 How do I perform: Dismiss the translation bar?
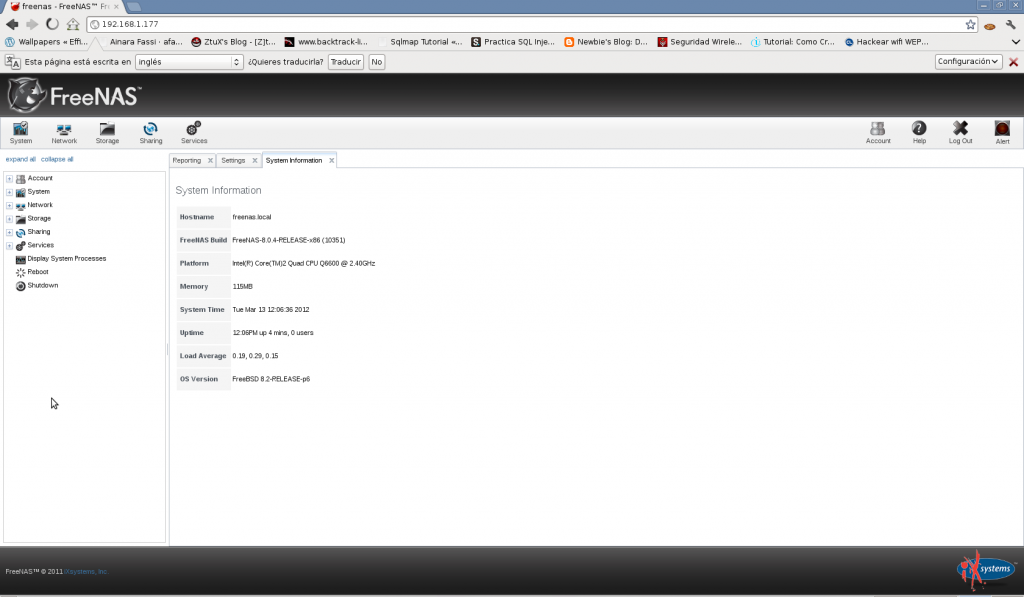click(1014, 62)
